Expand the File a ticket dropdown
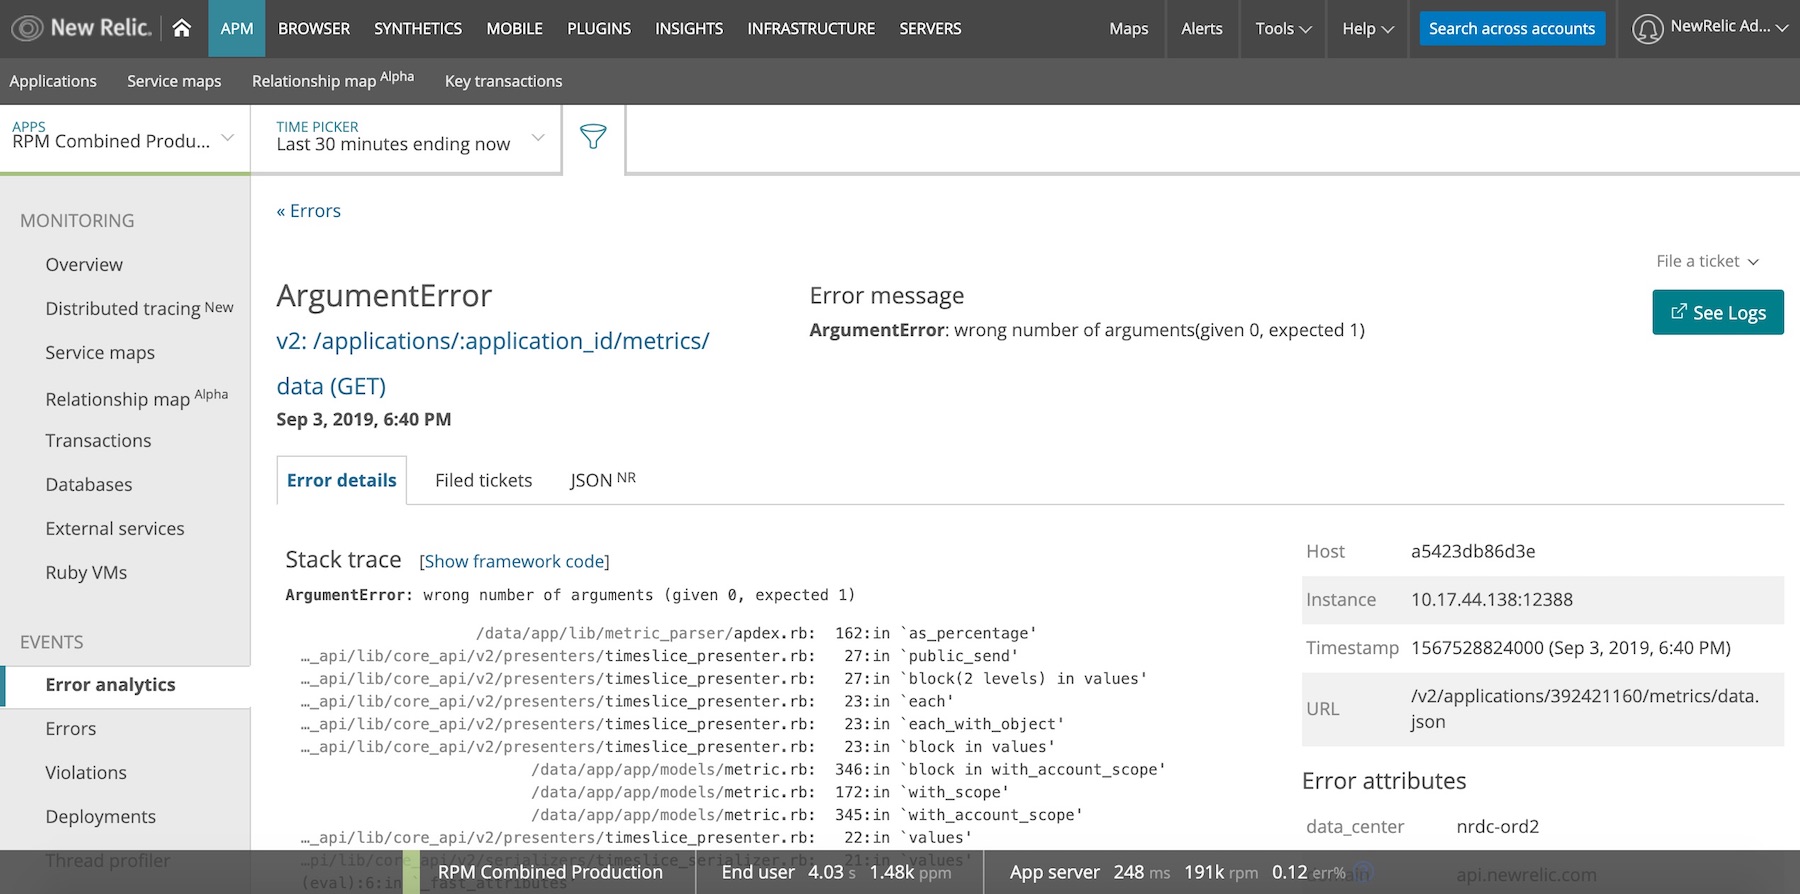 1707,261
